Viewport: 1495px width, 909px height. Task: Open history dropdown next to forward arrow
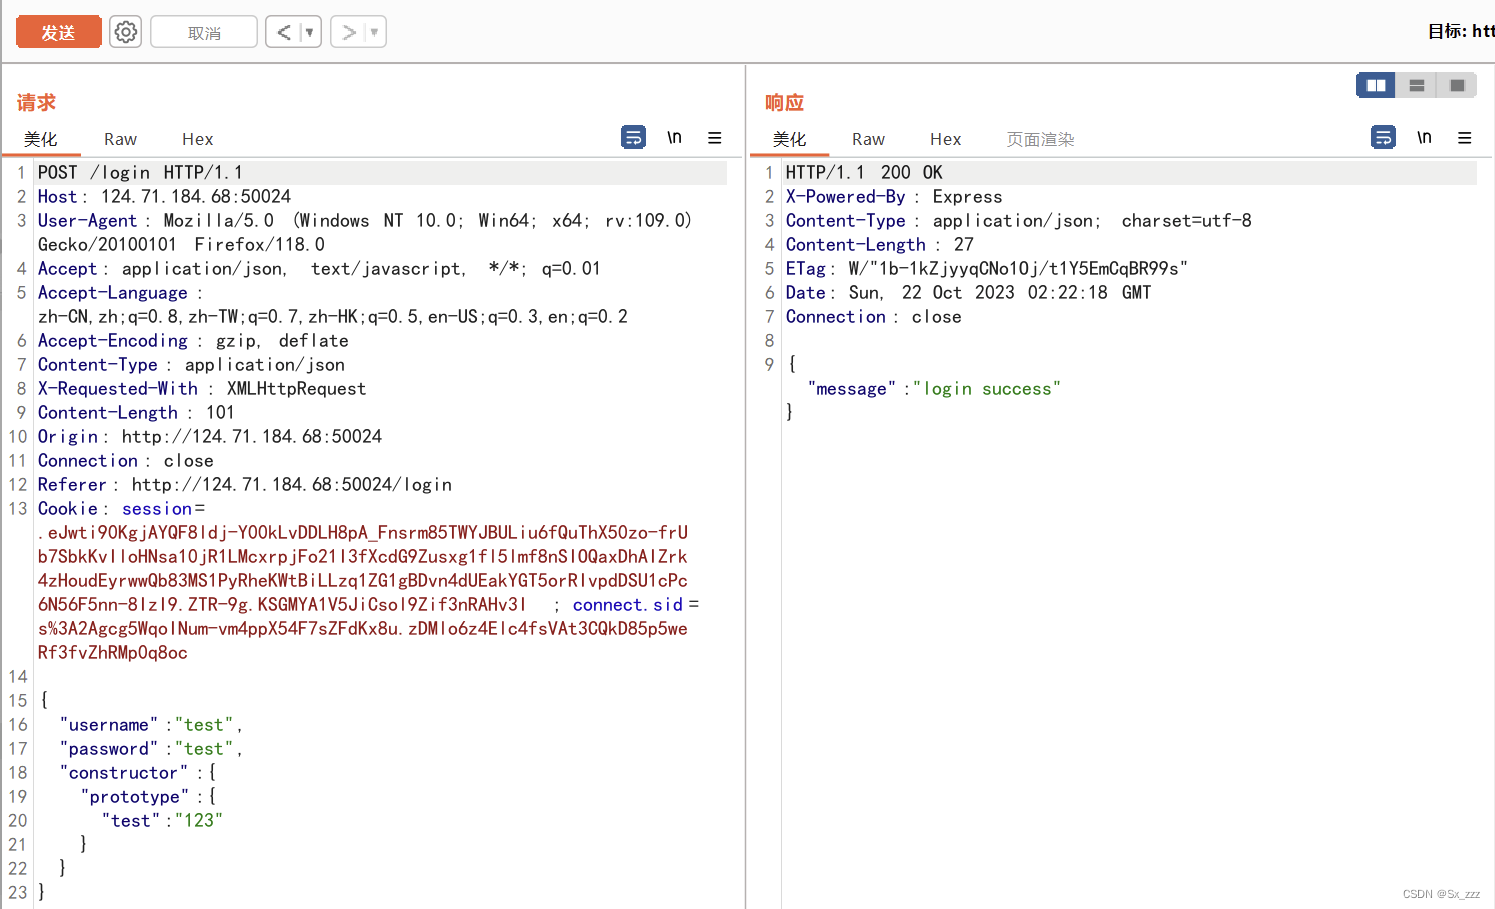[375, 32]
